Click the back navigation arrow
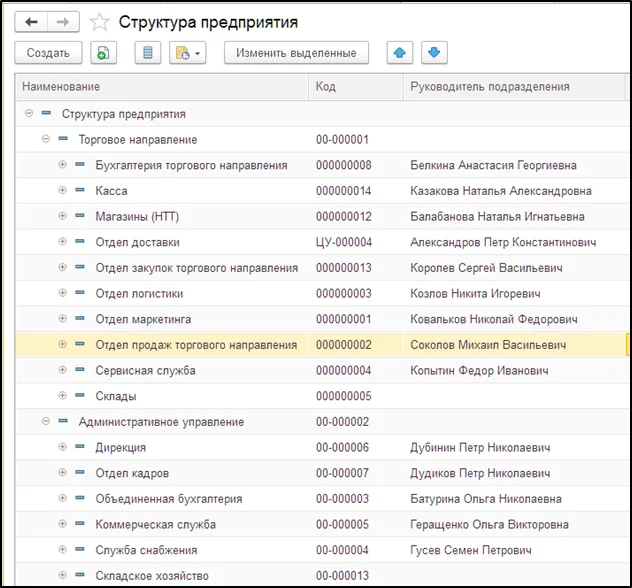The width and height of the screenshot is (632, 588). 32,22
